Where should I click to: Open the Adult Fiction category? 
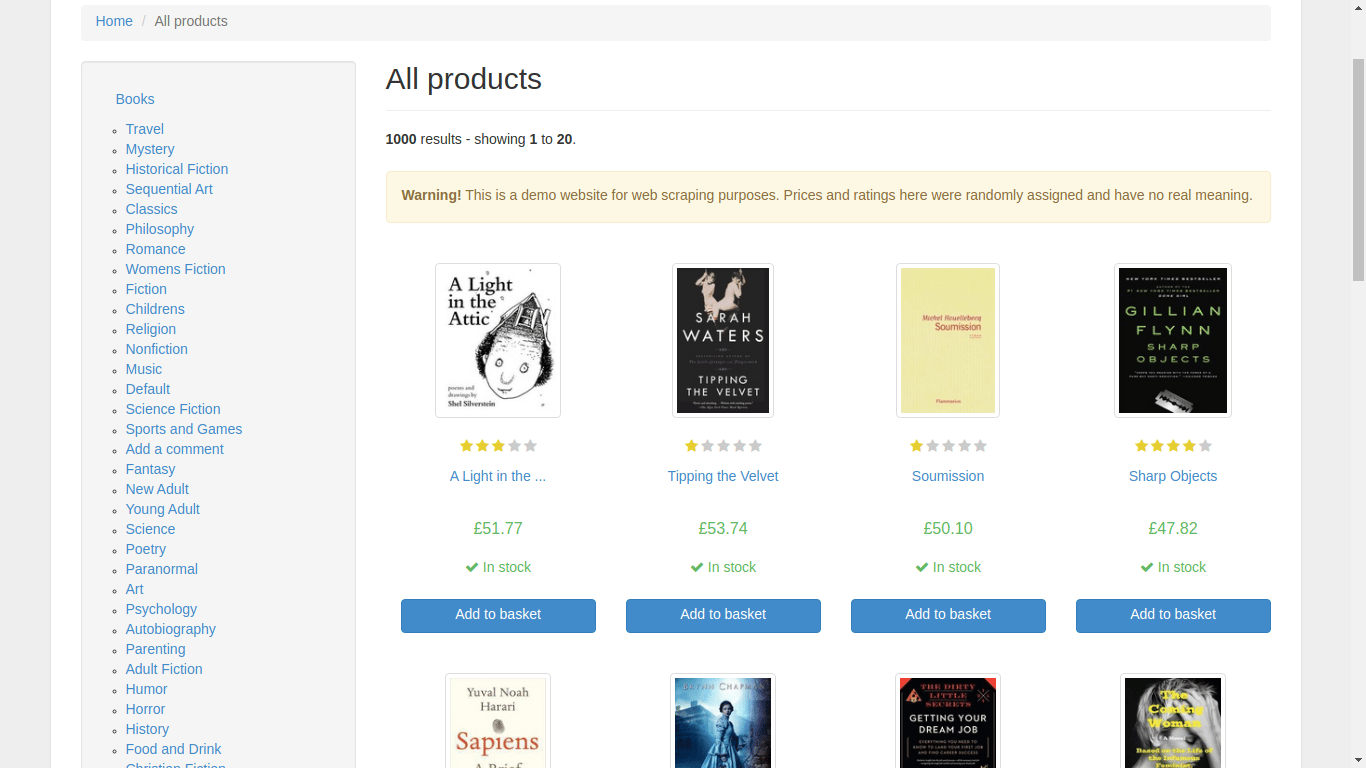(164, 669)
